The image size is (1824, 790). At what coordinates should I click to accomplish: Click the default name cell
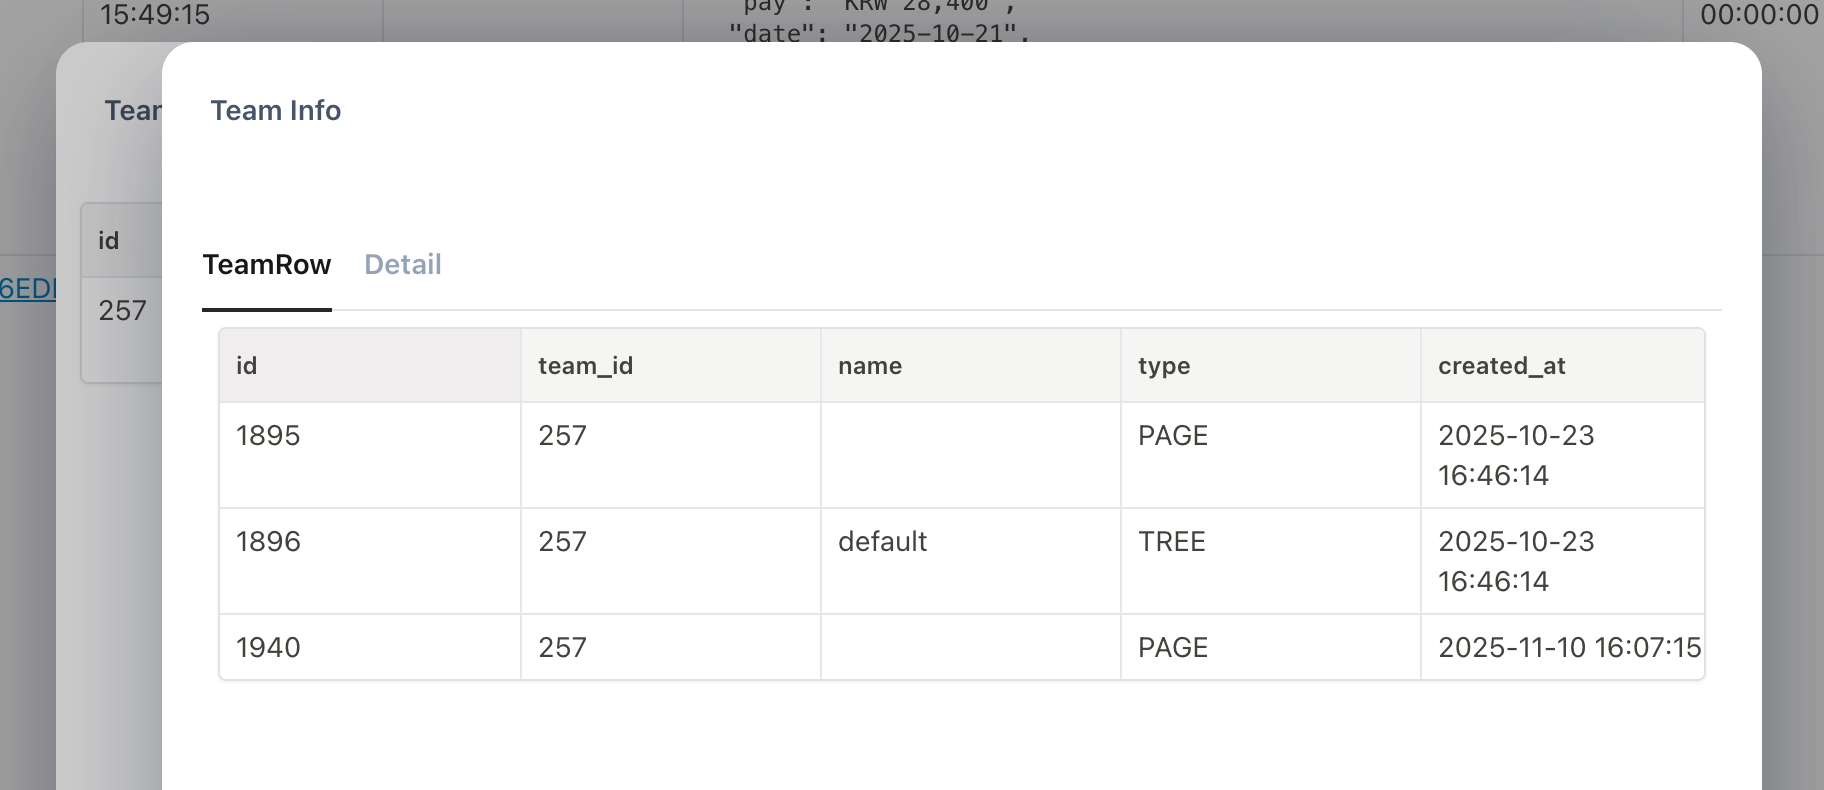pyautogui.click(x=971, y=561)
